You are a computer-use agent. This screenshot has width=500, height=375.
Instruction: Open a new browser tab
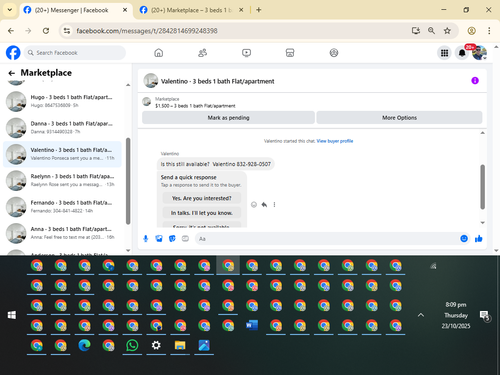coord(259,10)
